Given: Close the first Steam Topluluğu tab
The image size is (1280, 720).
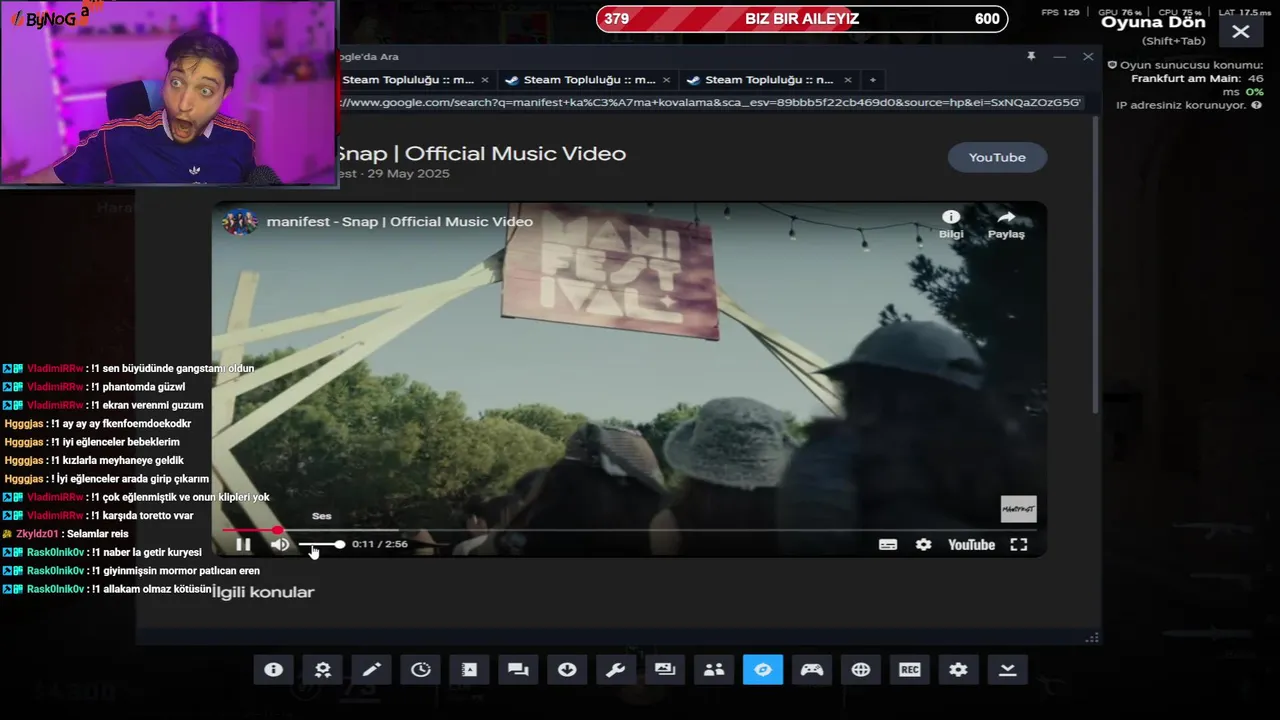Looking at the screenshot, I should (x=485, y=80).
